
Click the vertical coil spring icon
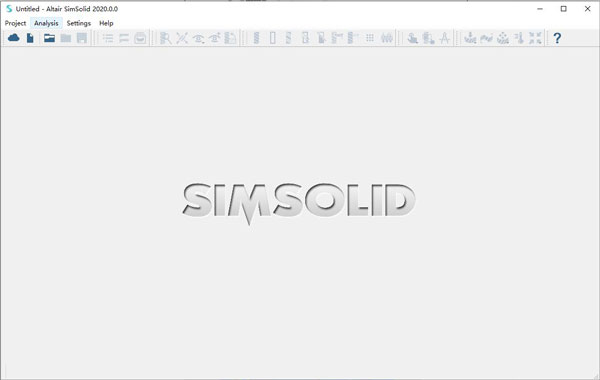[256, 38]
